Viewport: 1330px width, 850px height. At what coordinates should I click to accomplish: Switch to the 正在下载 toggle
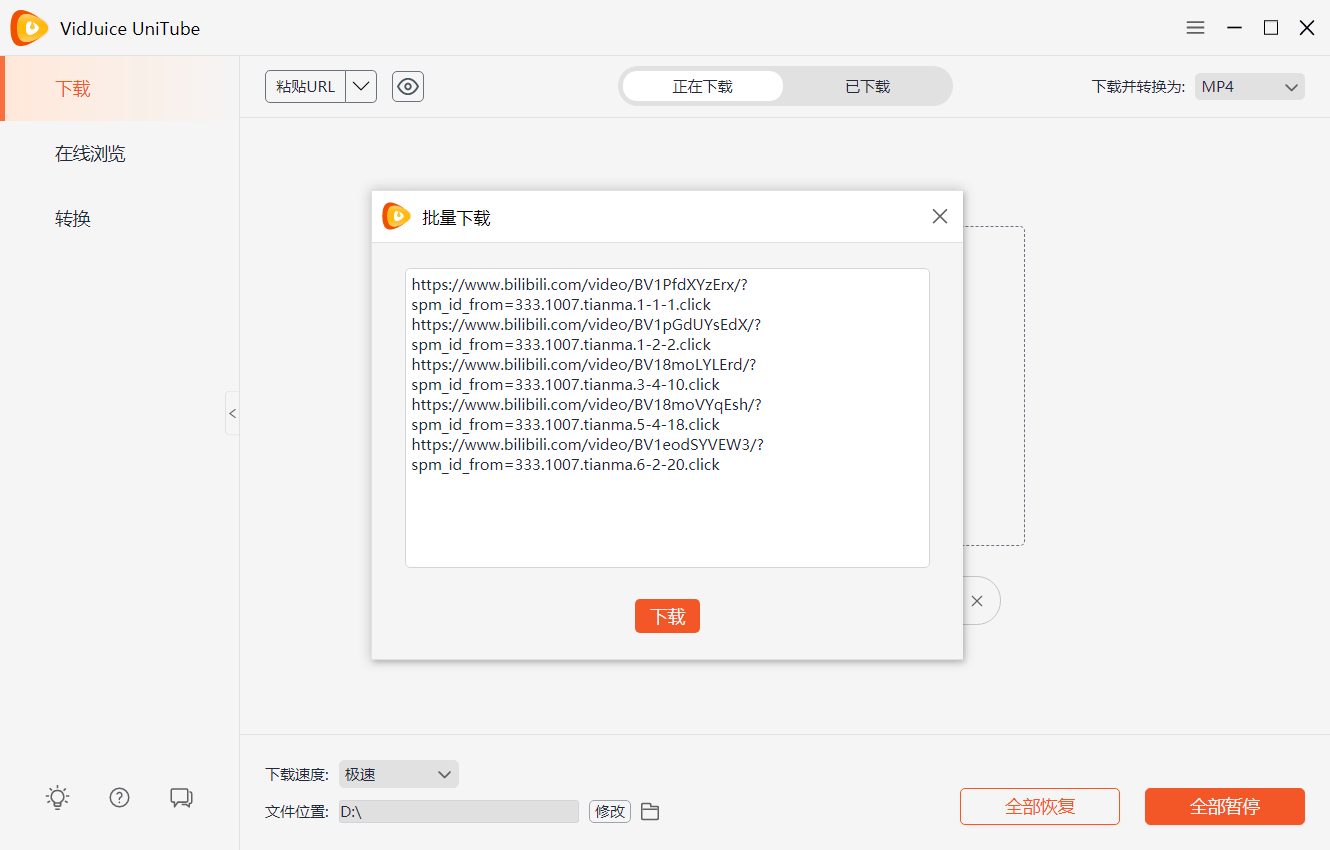coord(702,87)
